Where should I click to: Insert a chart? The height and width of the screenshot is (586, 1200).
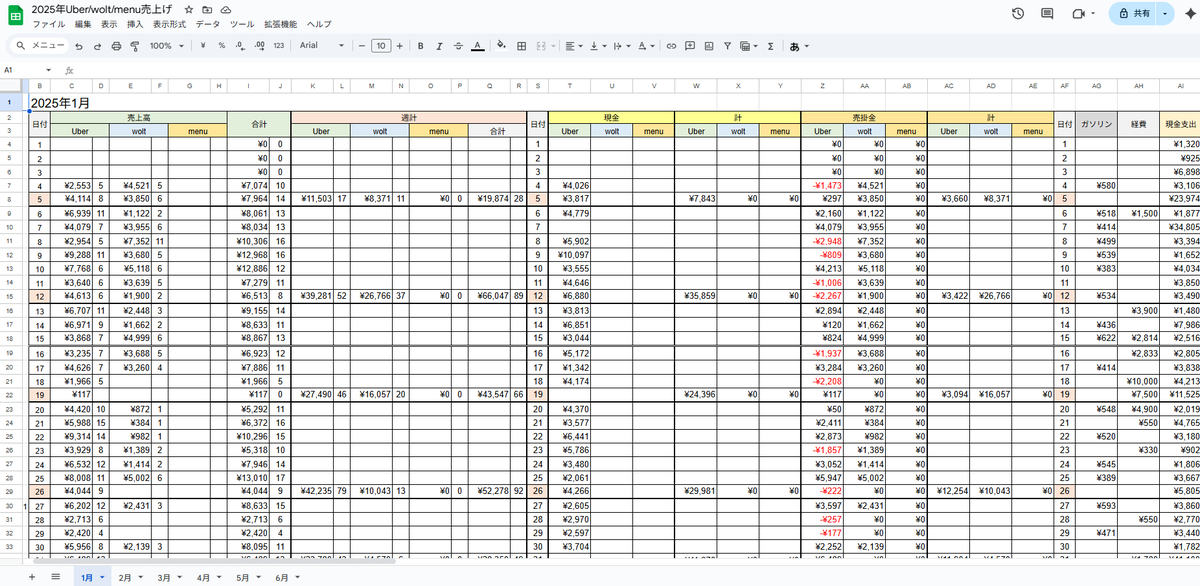(x=709, y=46)
